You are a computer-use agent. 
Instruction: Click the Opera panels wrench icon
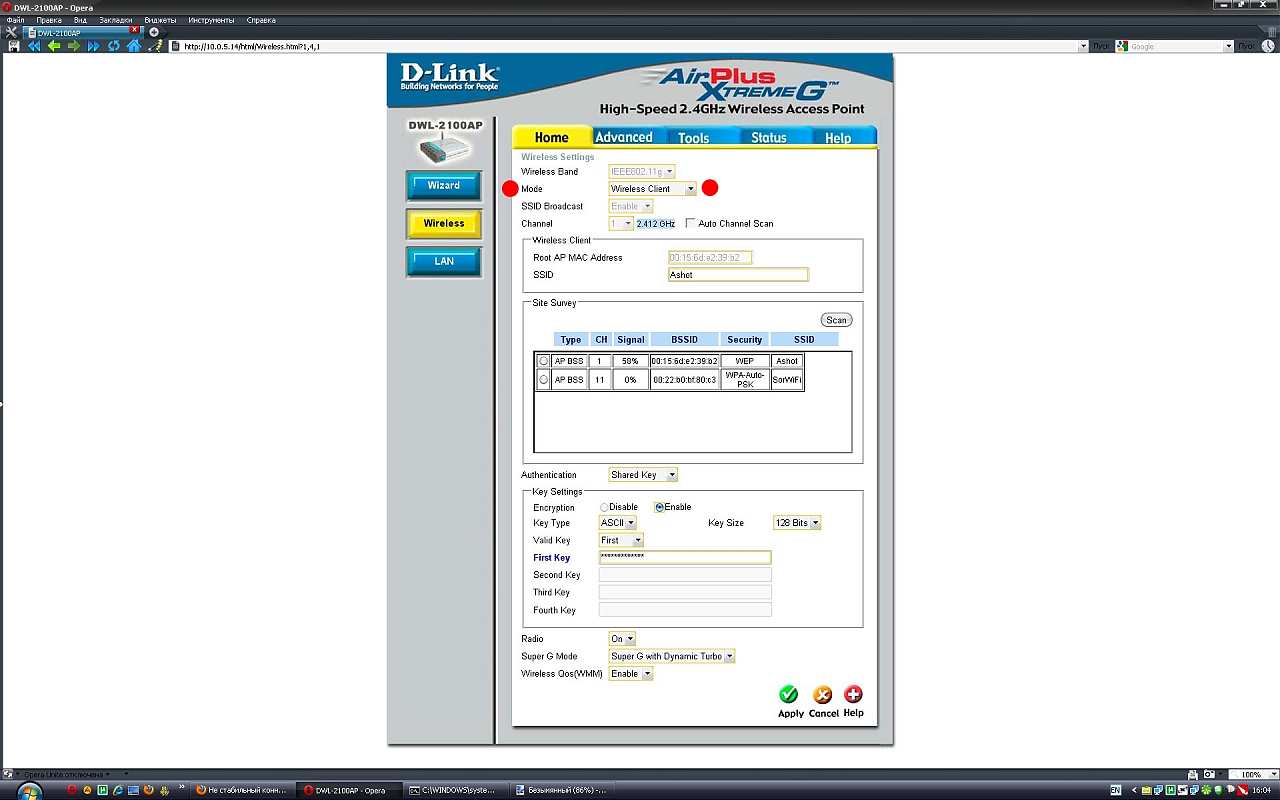(x=12, y=33)
